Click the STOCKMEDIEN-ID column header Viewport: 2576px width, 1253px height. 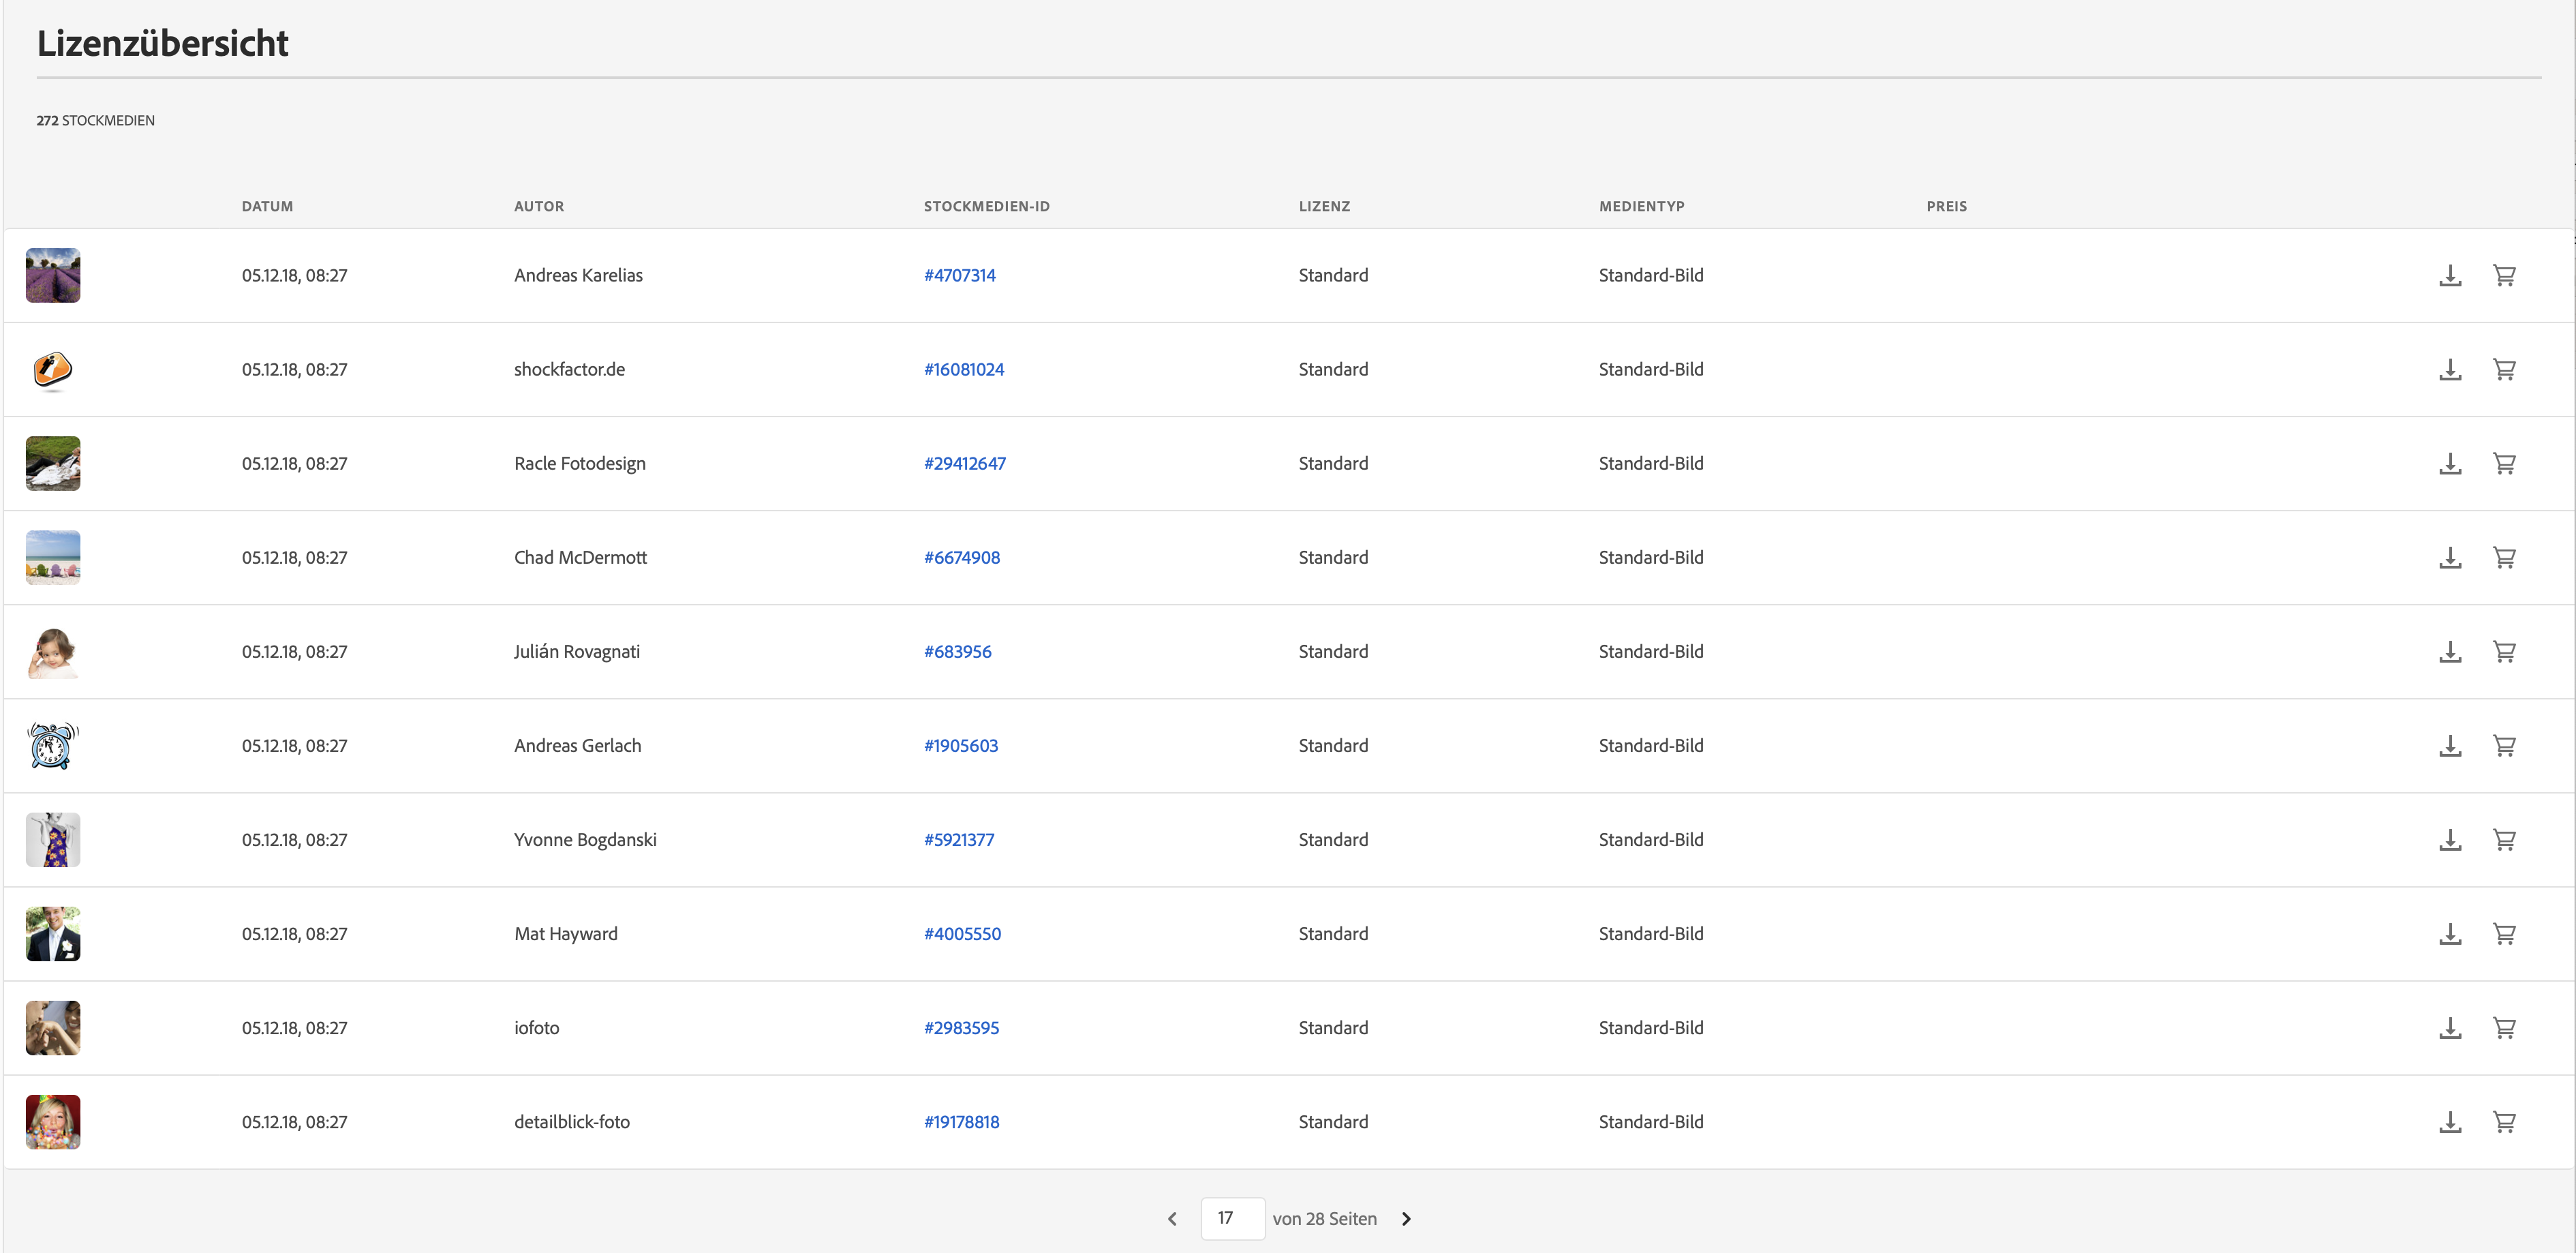coord(986,206)
